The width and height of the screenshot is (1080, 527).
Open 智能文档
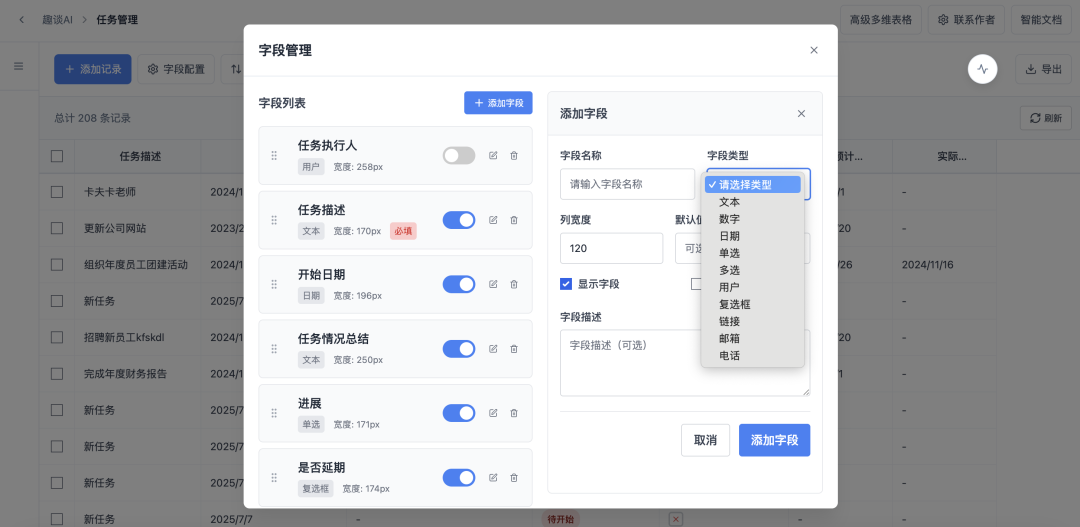(x=1041, y=20)
